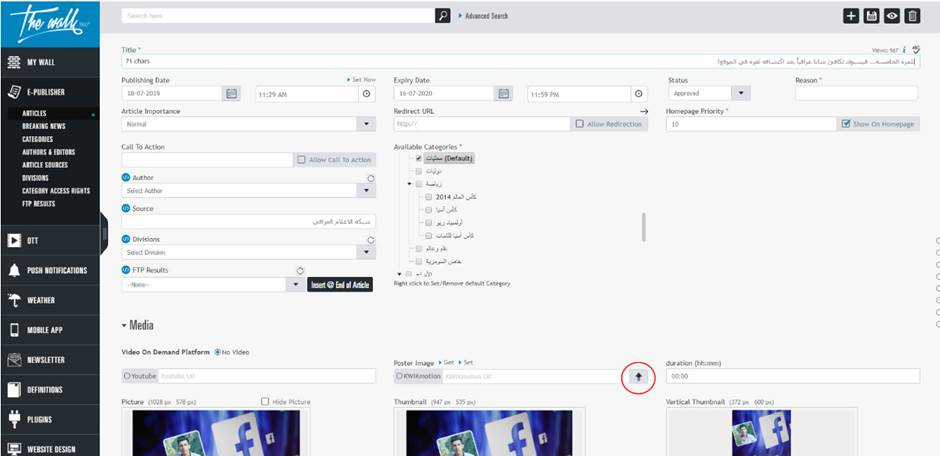Viewport: 940px width, 456px height.
Task: Open My Wall from the sidebar
Action: [50, 62]
